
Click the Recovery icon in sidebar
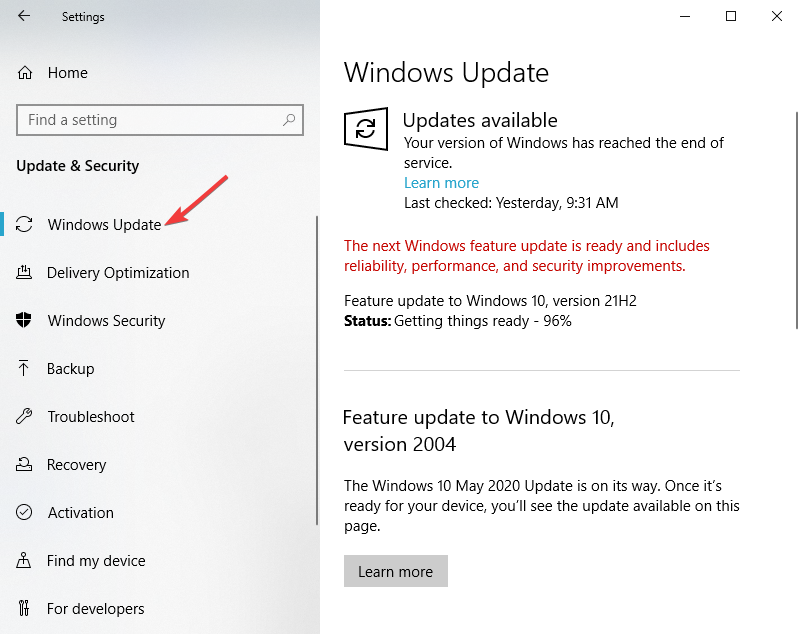point(24,465)
